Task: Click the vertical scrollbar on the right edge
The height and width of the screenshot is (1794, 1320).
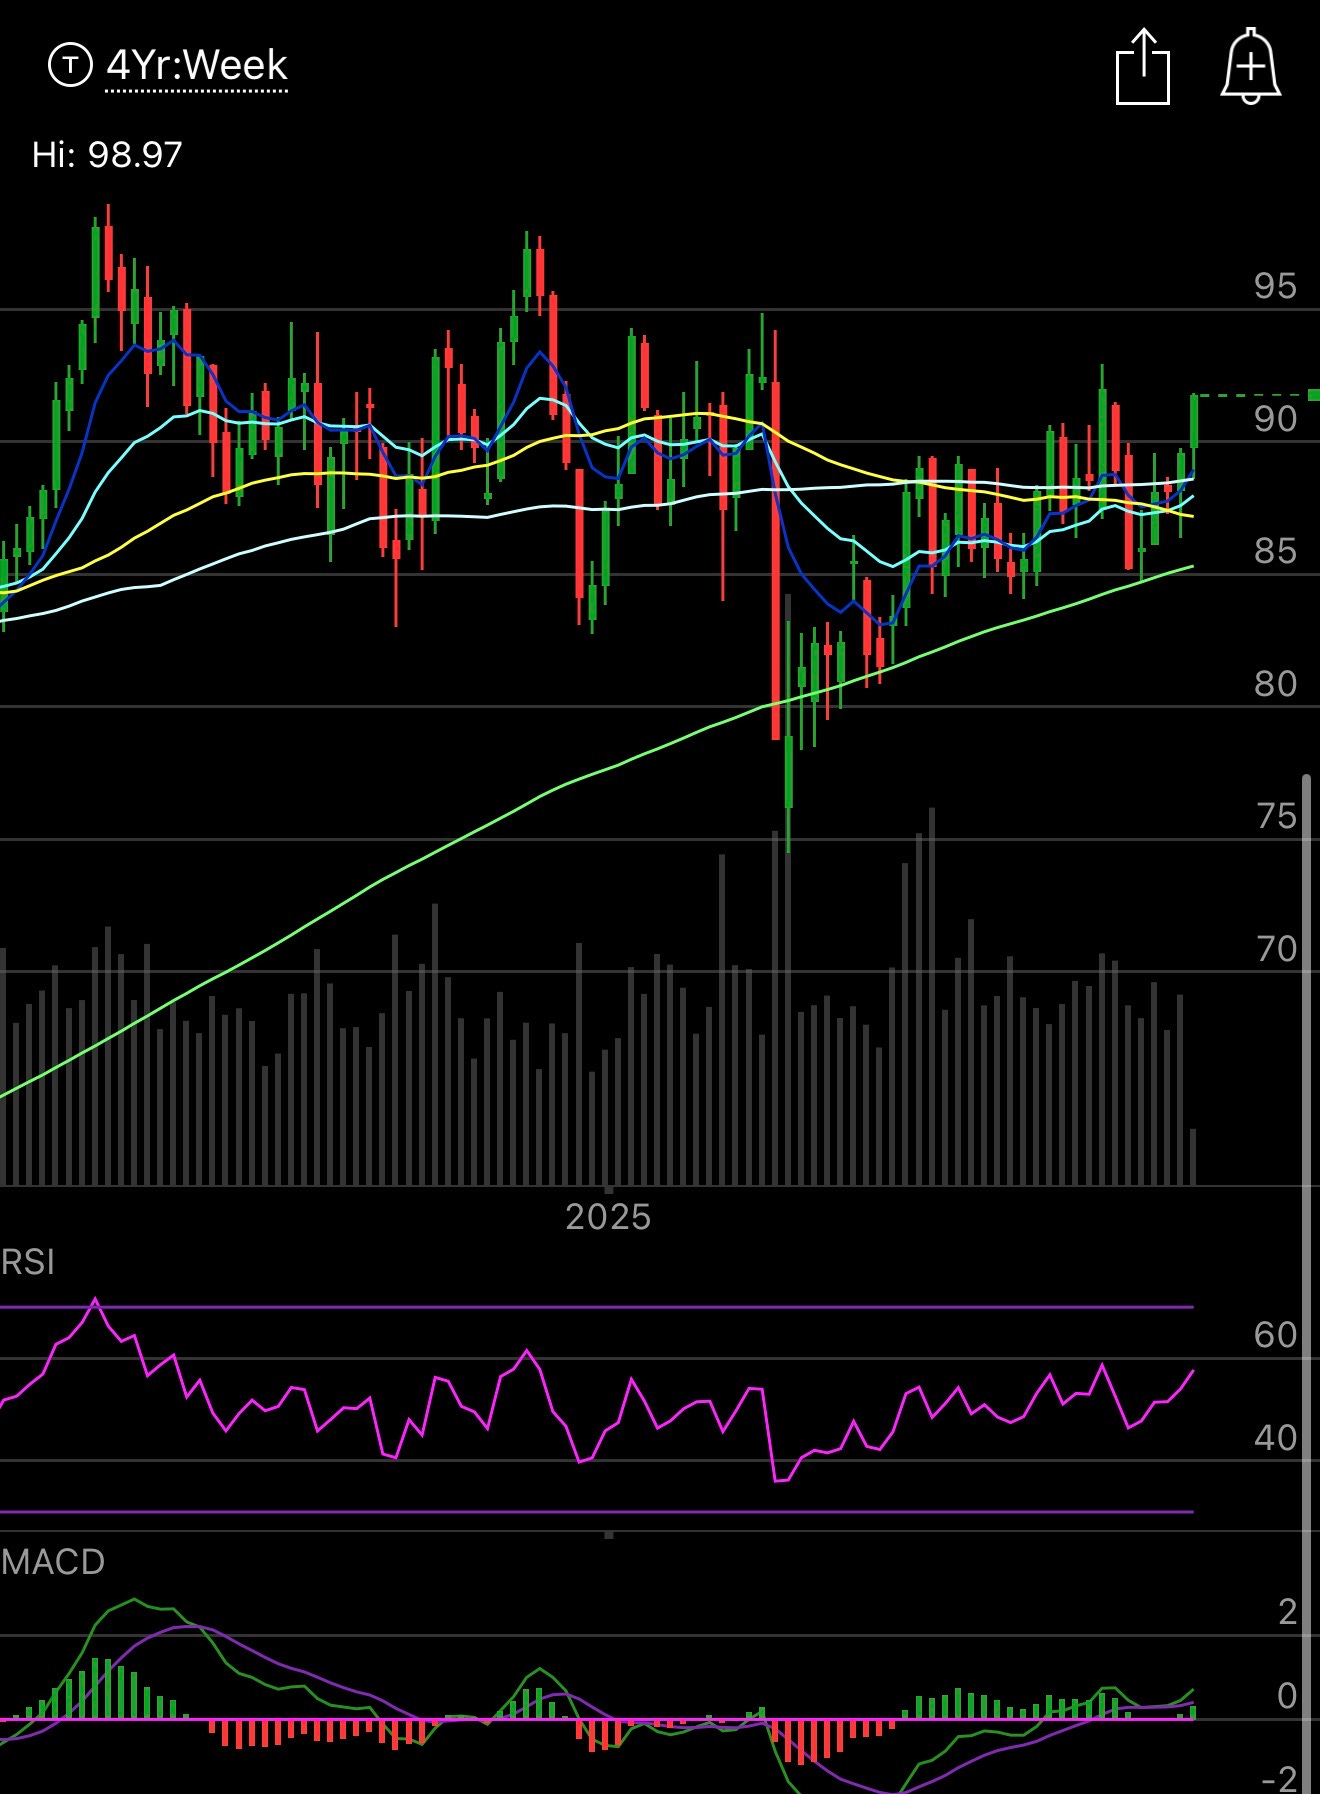Action: tap(1306, 1283)
